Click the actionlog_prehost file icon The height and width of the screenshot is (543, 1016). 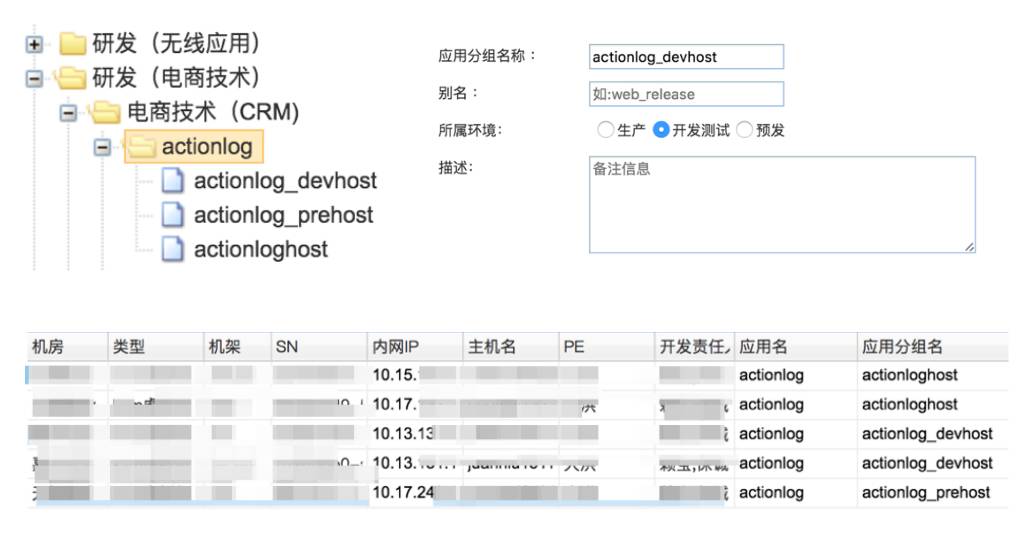tap(172, 214)
